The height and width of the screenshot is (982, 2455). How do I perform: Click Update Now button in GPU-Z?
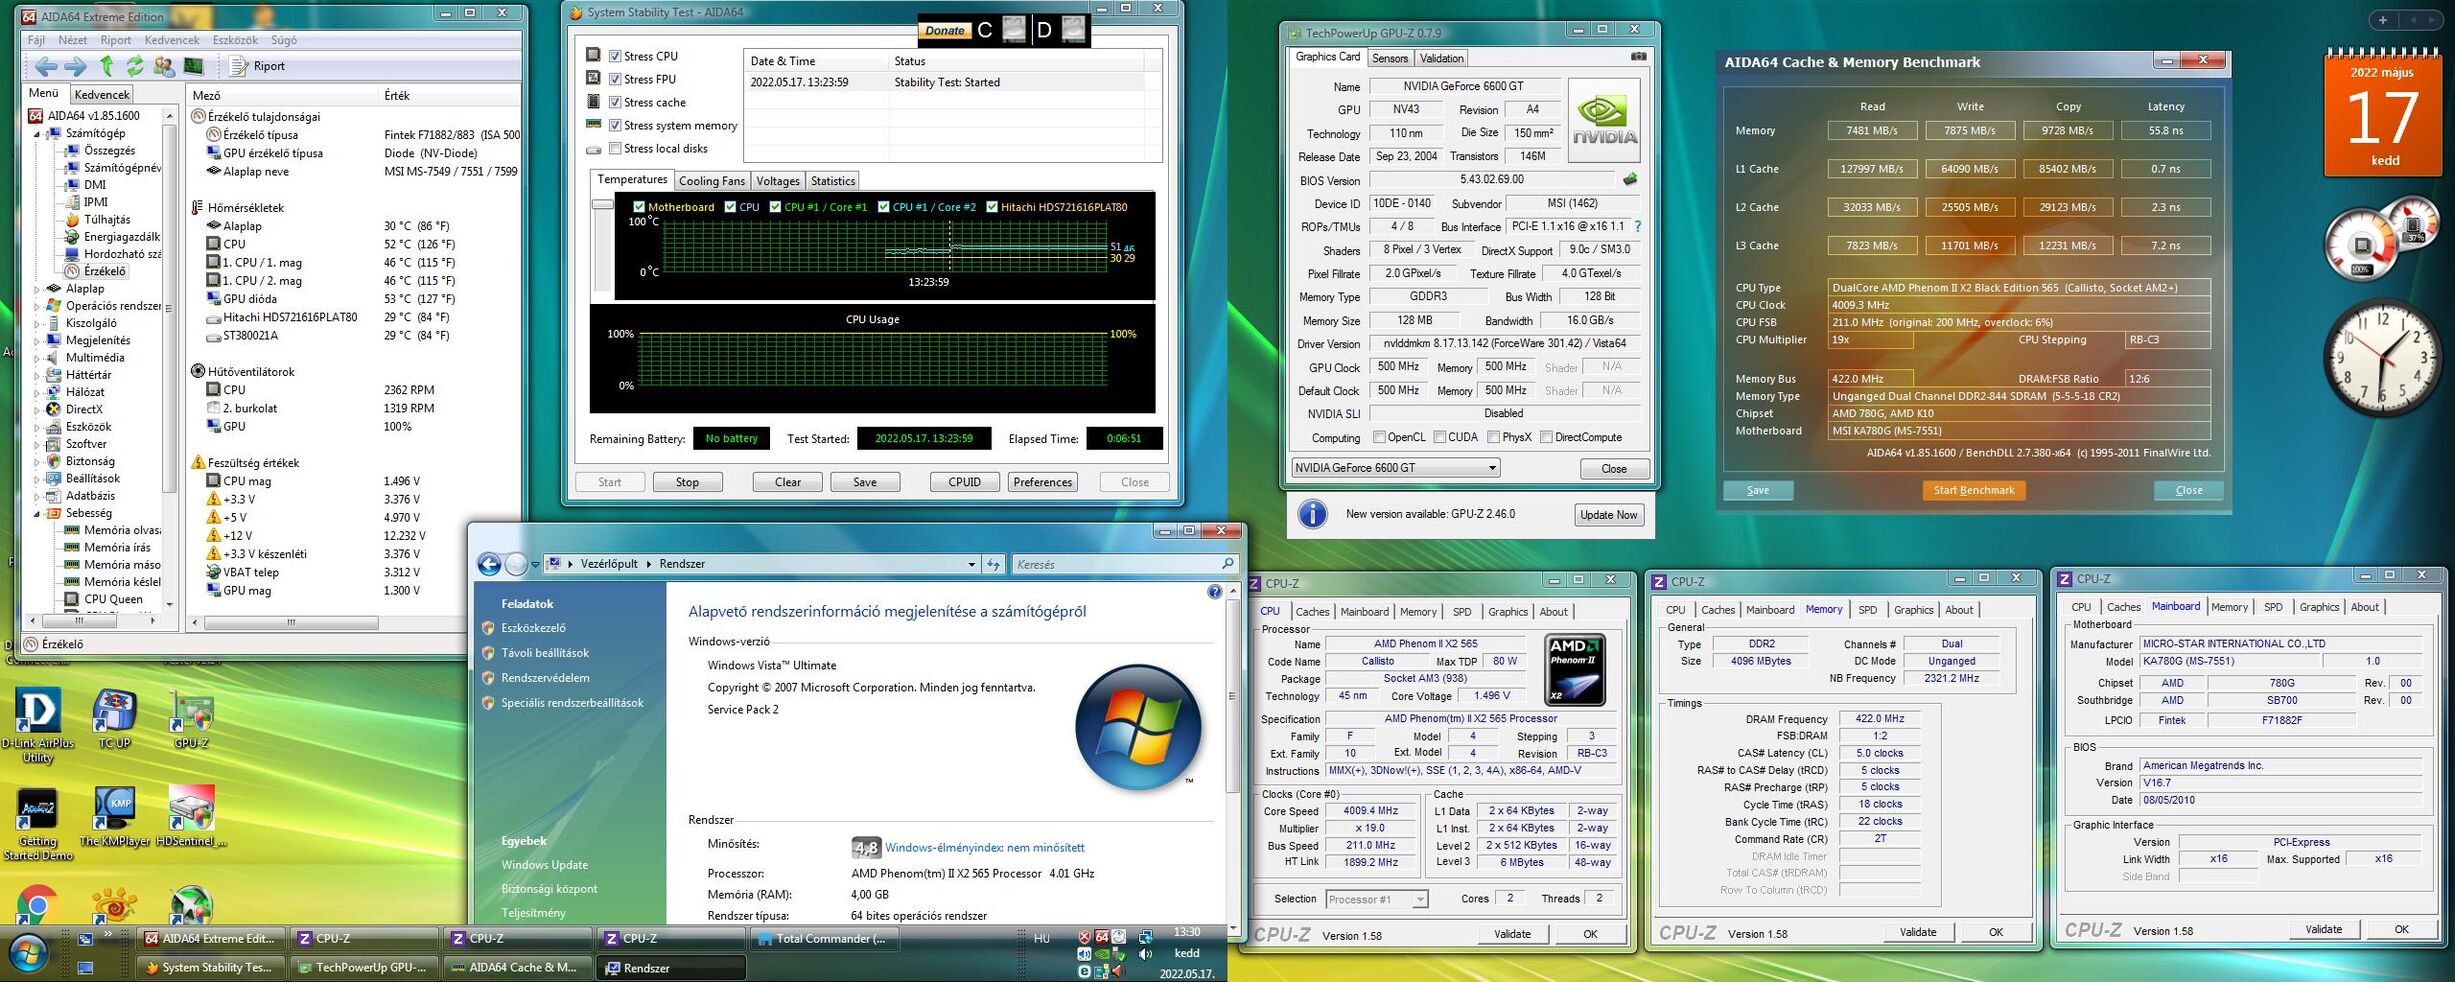(x=1608, y=515)
